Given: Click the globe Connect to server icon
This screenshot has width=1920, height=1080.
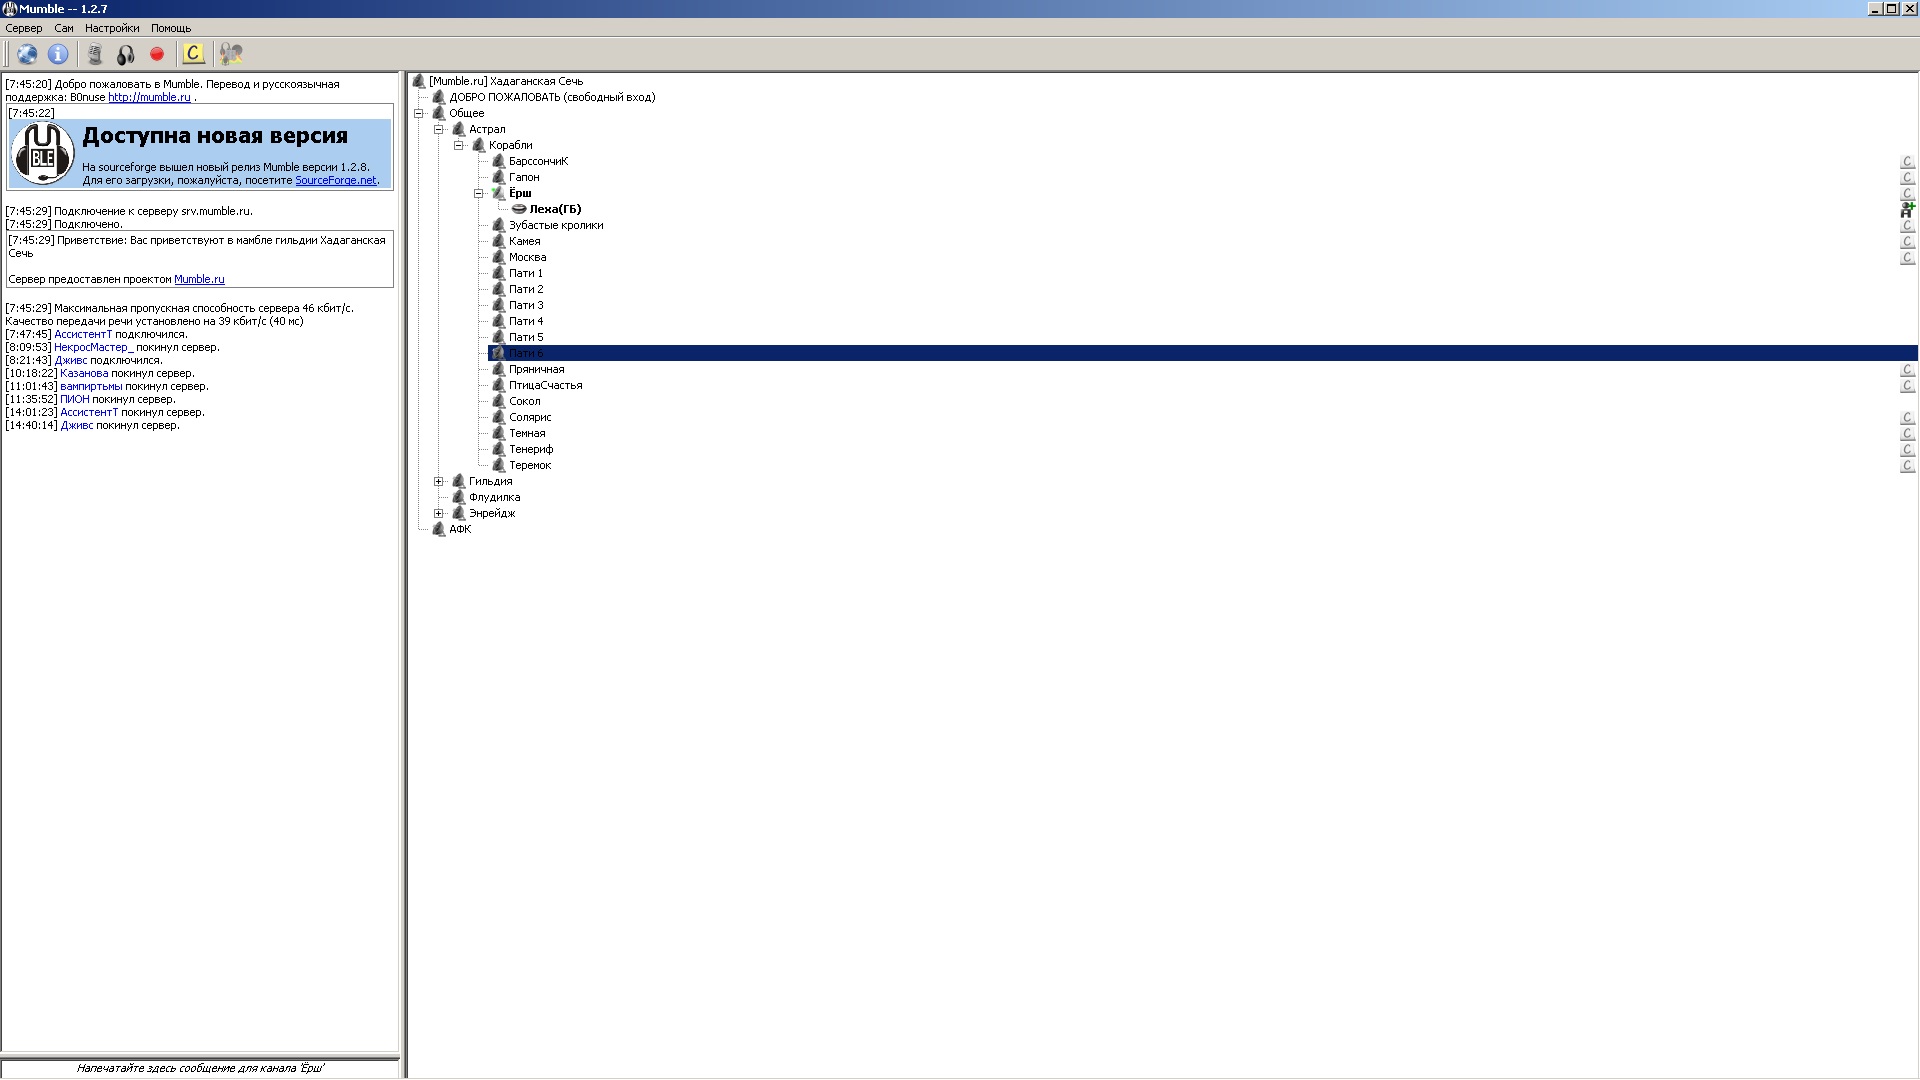Looking at the screenshot, I should tap(27, 54).
